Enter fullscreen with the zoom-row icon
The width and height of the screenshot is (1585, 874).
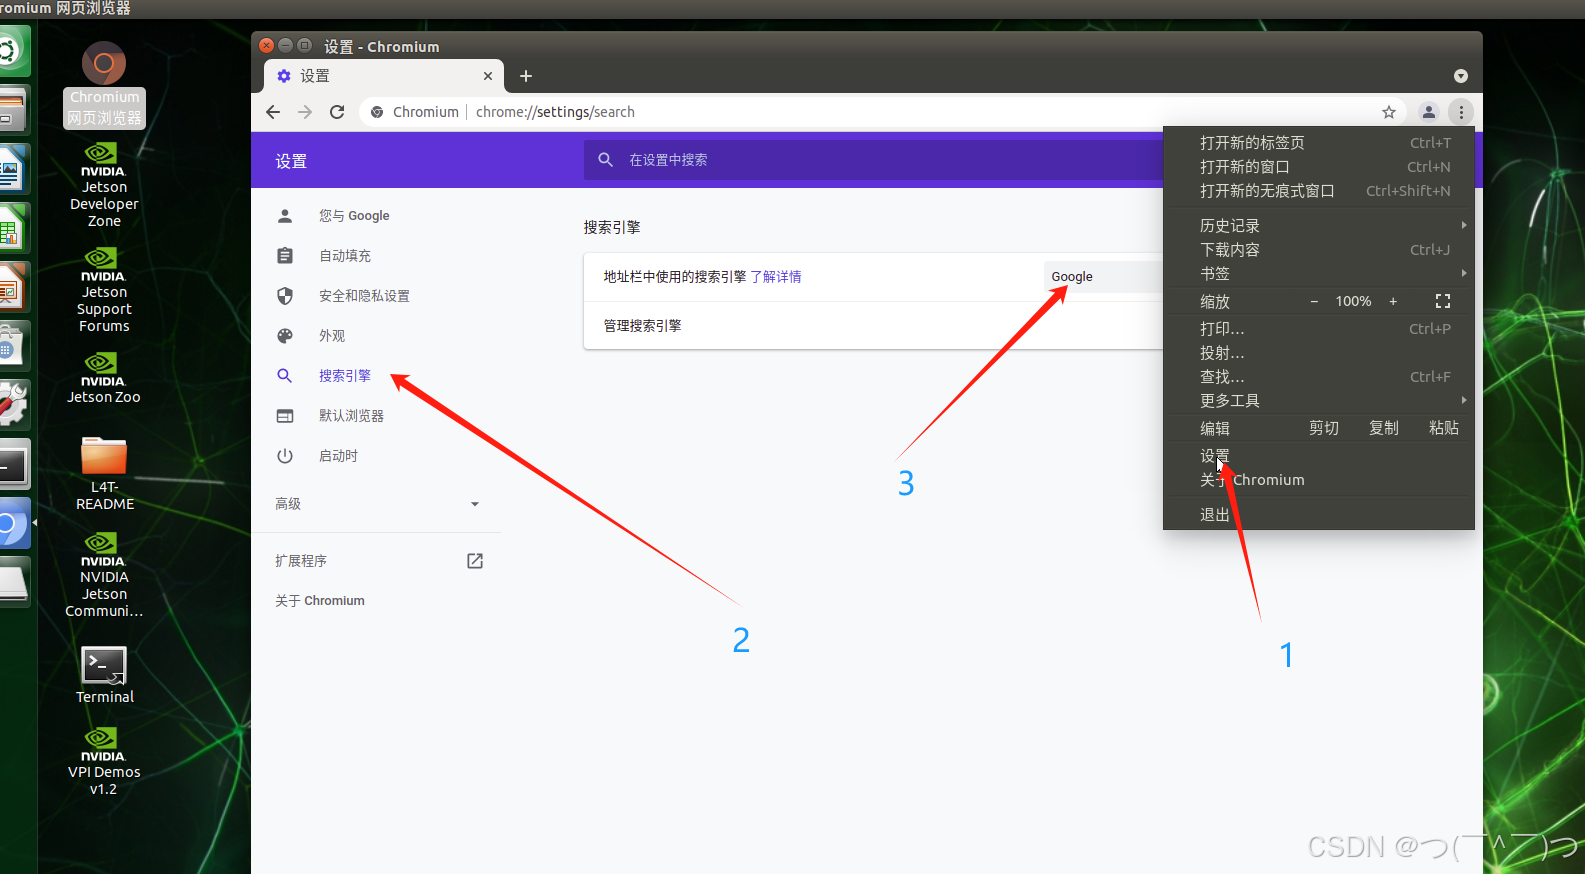1443,301
